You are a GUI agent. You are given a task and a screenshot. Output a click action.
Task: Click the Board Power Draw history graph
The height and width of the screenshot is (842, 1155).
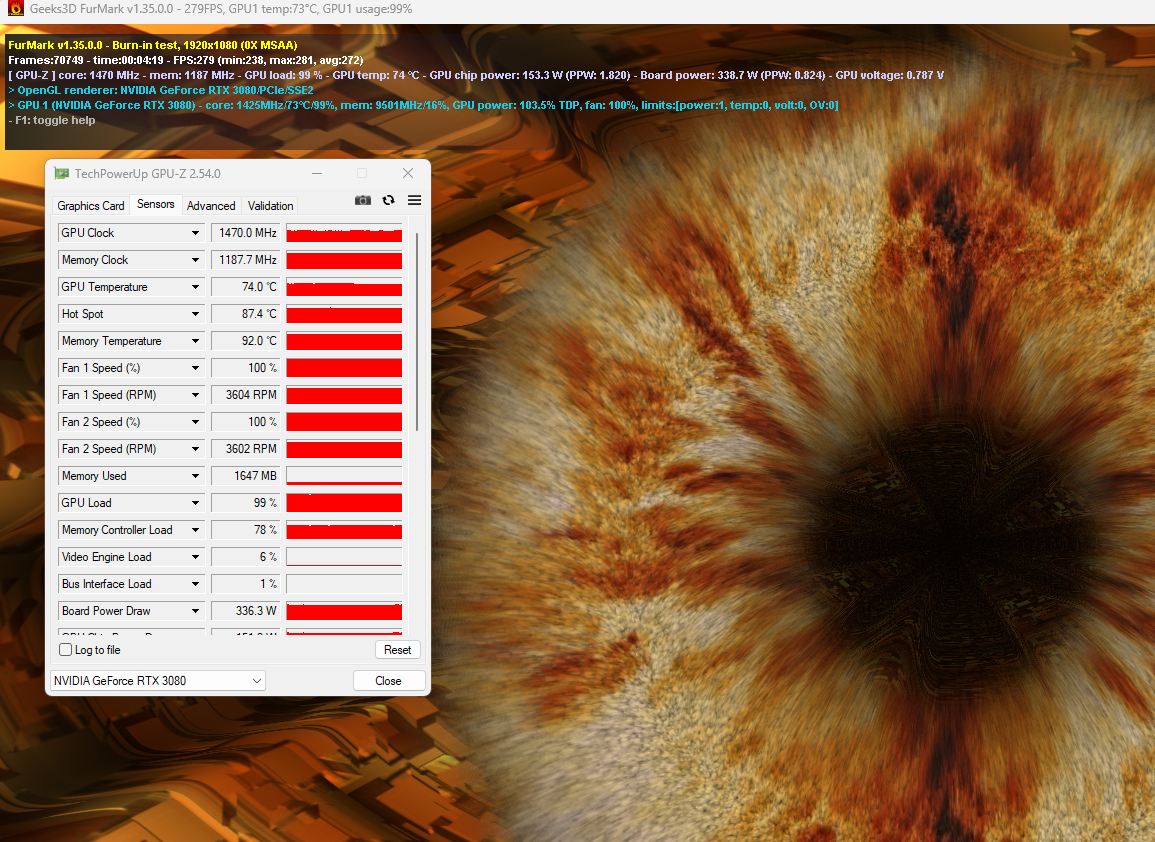pyautogui.click(x=344, y=611)
